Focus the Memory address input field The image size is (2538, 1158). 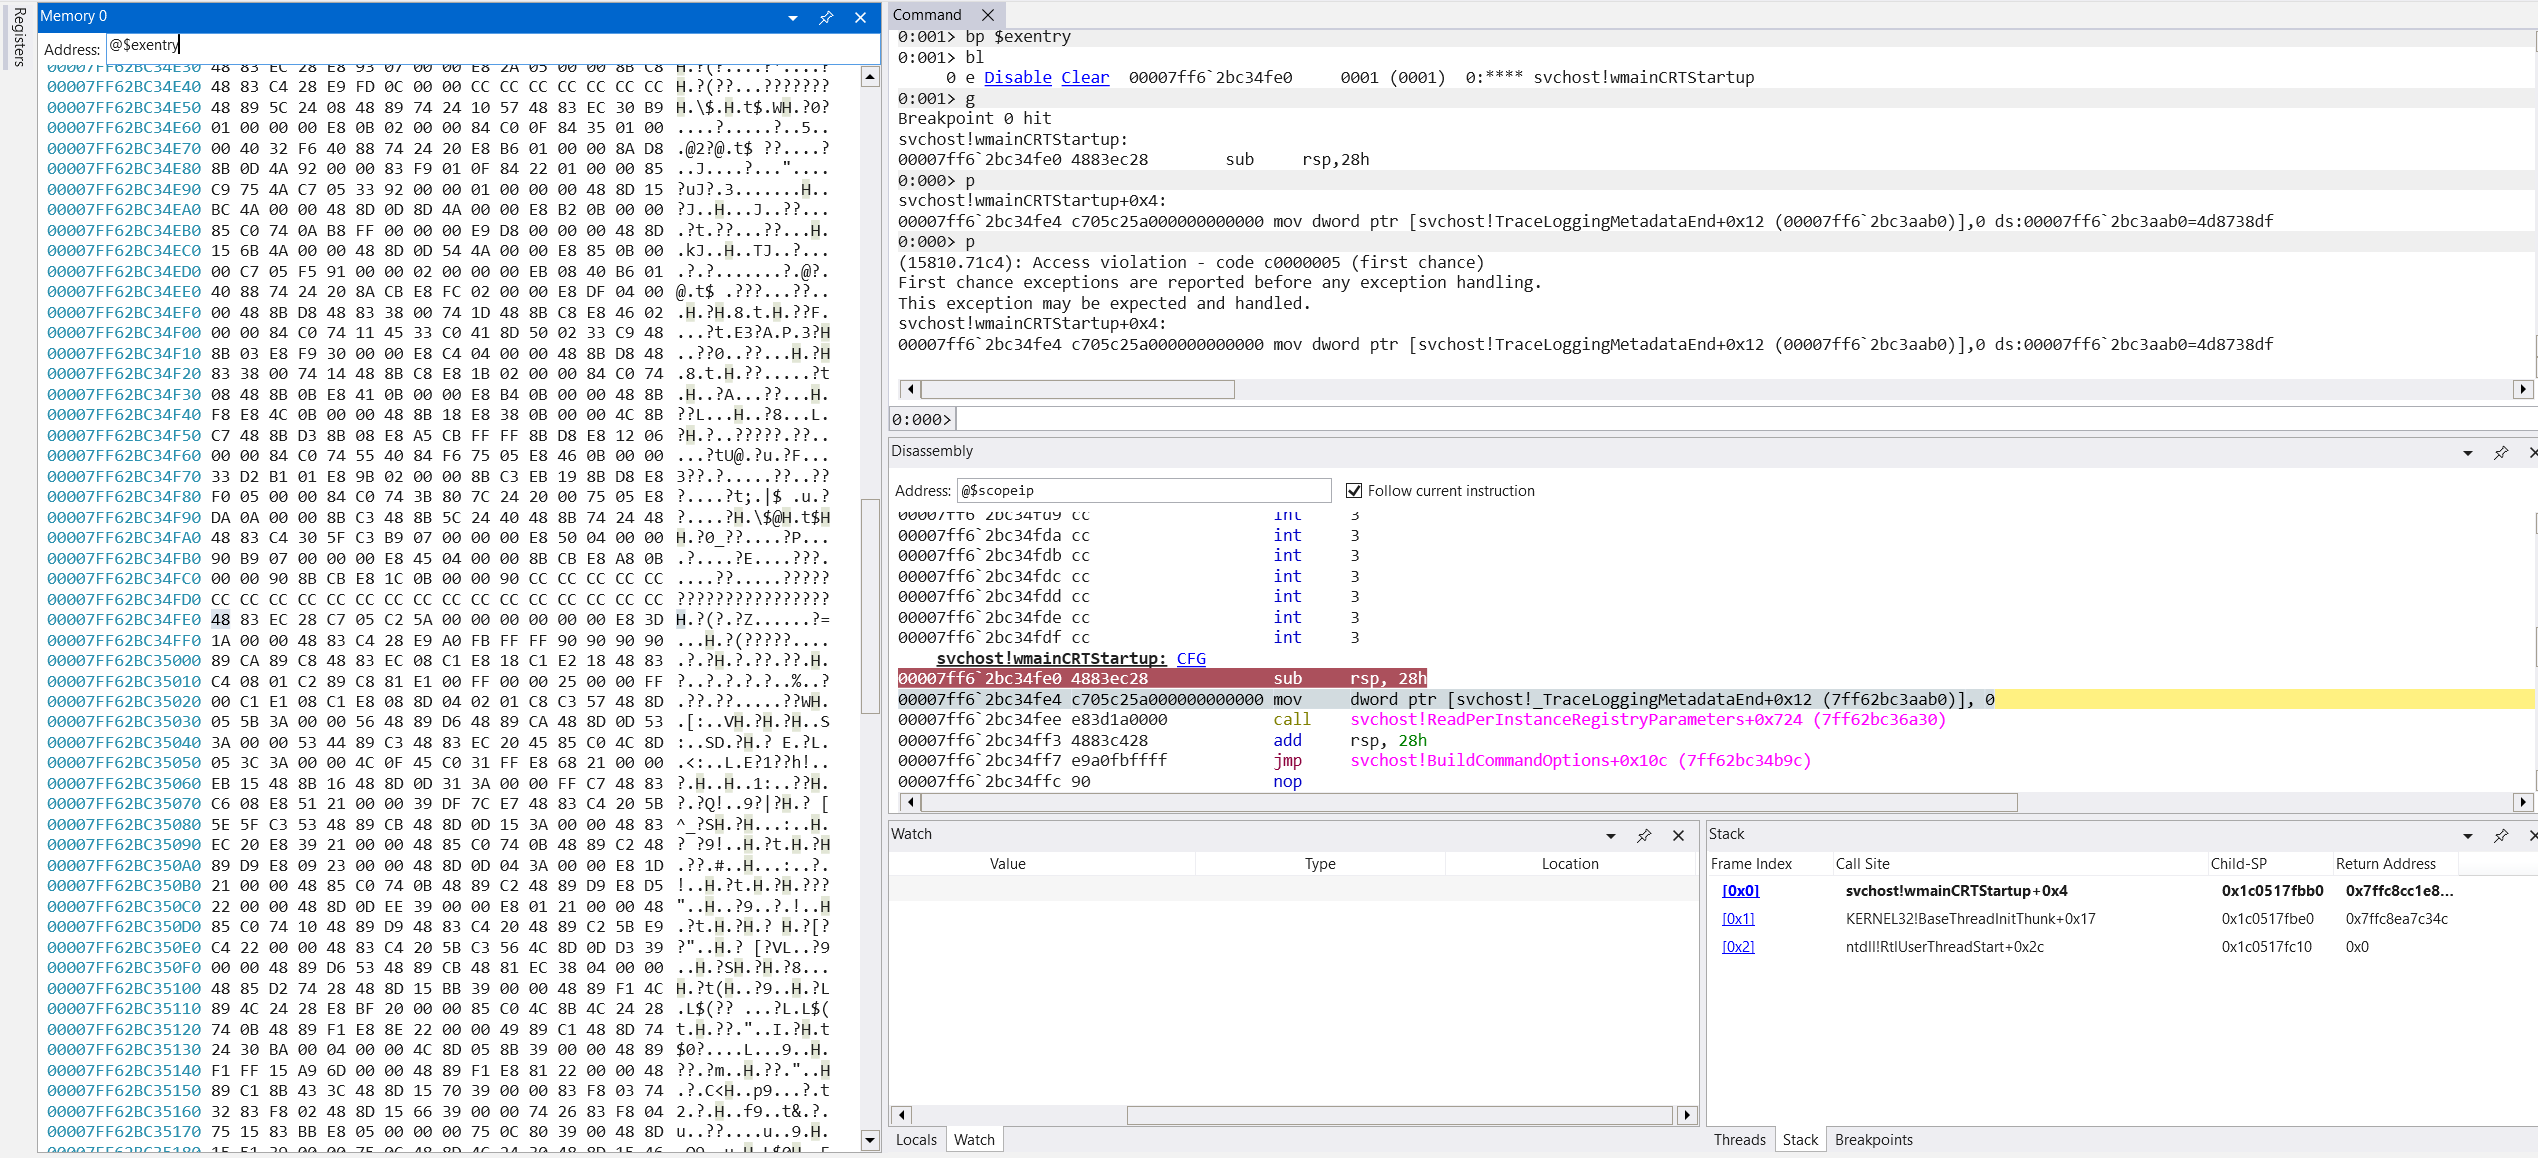click(x=493, y=46)
